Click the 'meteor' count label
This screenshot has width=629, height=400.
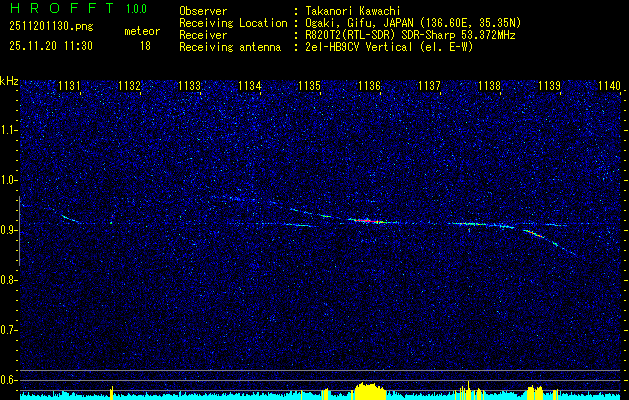click(x=142, y=31)
